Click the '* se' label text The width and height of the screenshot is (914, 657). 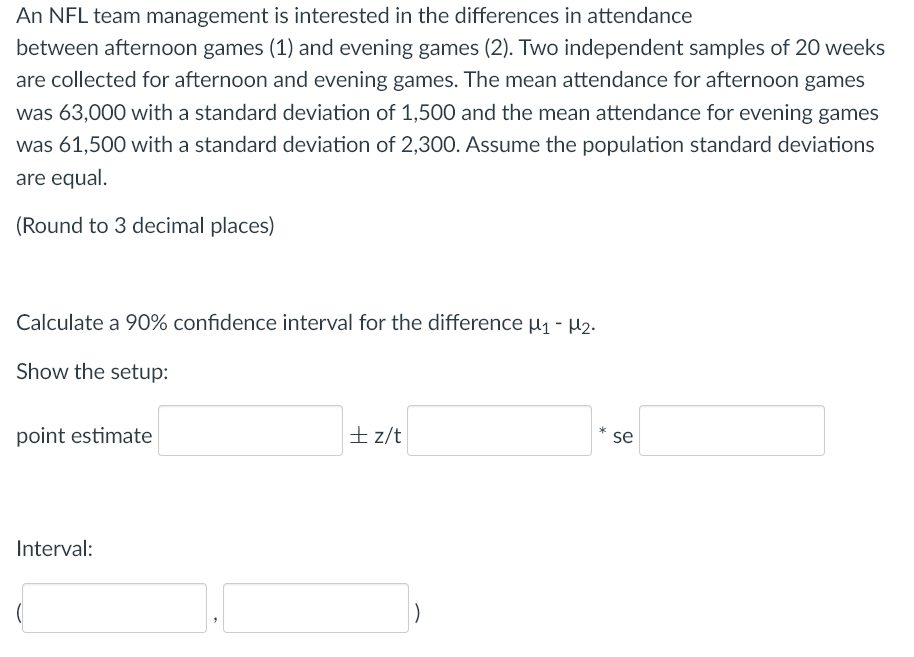point(615,436)
